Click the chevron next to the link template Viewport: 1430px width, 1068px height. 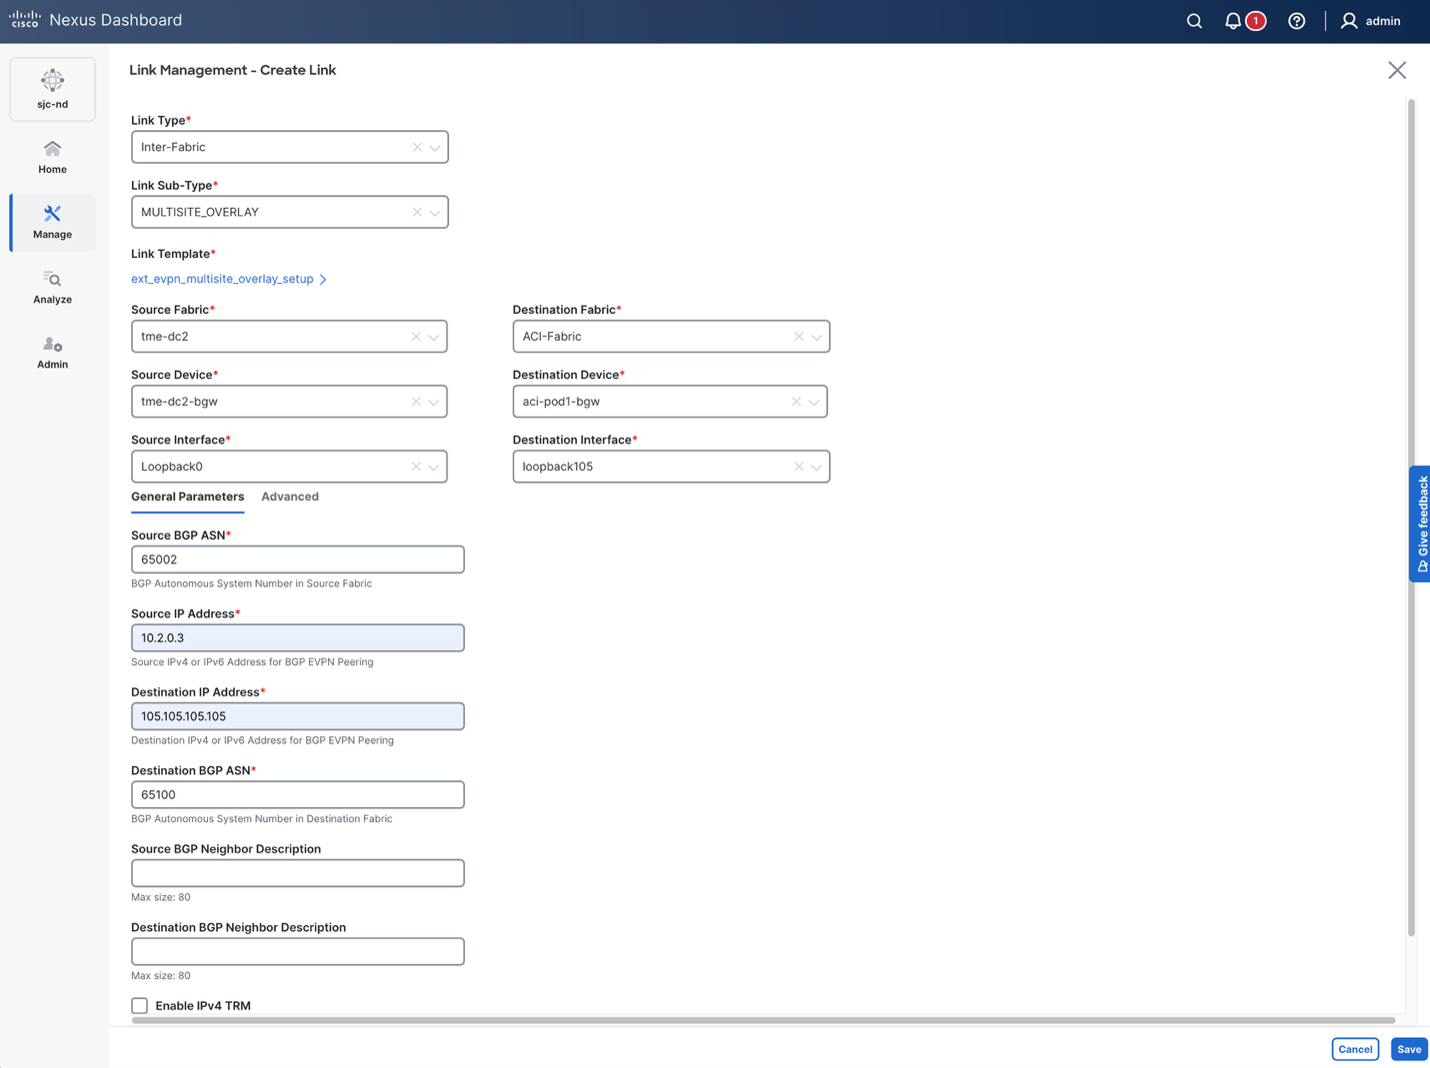pyautogui.click(x=323, y=279)
